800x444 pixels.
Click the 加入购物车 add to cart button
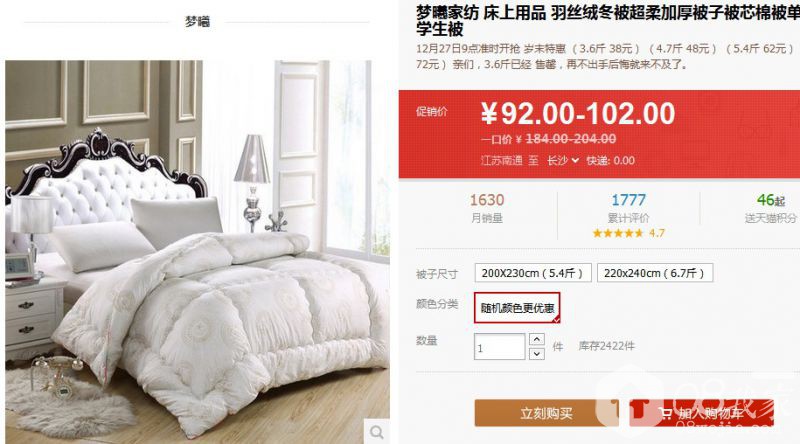(702, 413)
